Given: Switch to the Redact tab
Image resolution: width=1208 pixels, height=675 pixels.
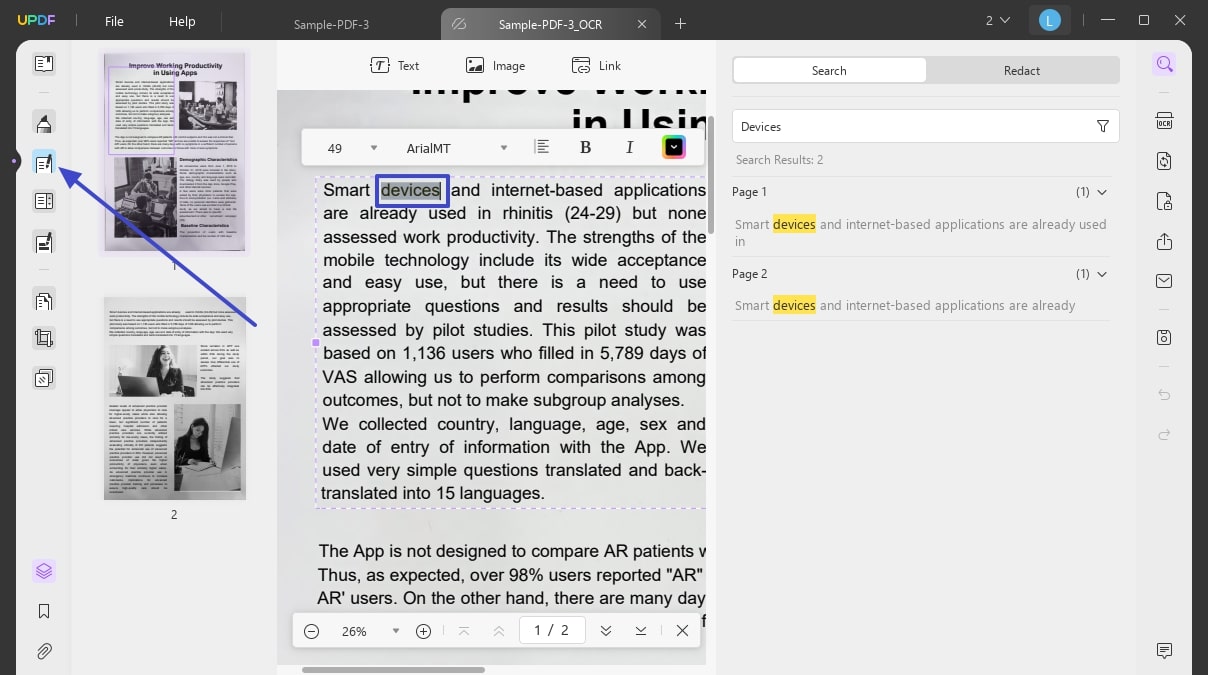Looking at the screenshot, I should [x=1021, y=70].
